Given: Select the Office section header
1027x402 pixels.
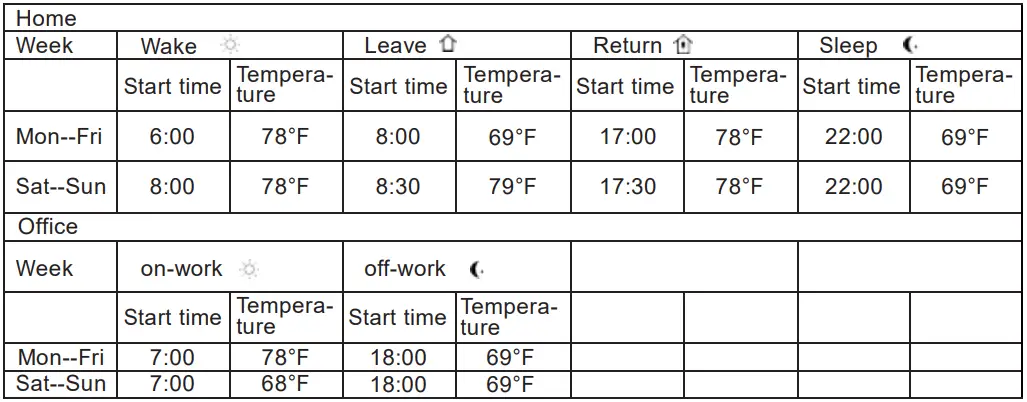Looking at the screenshot, I should pyautogui.click(x=48, y=227).
